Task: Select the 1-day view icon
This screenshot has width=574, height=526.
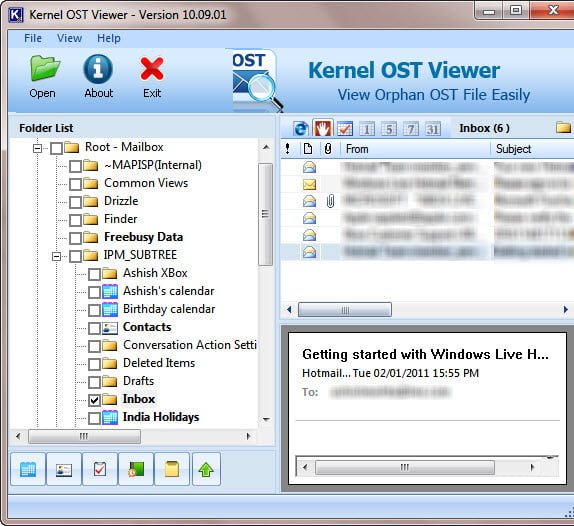Action: tap(367, 128)
